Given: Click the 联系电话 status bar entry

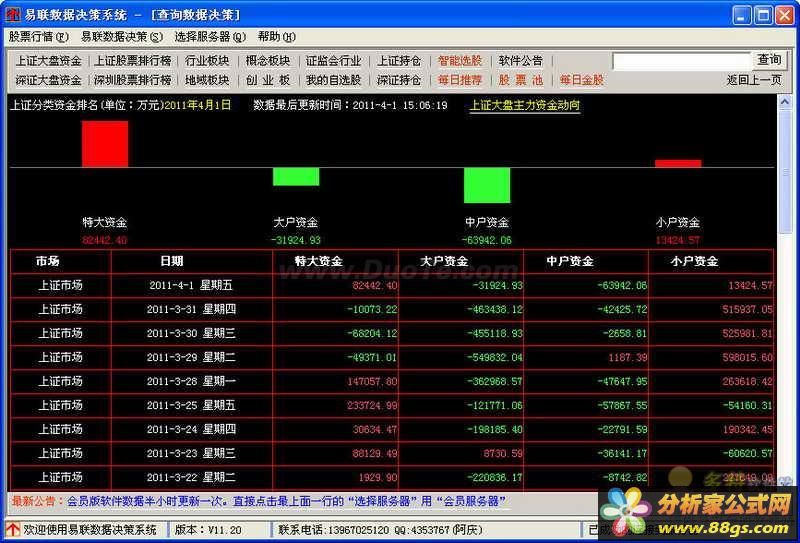Looking at the screenshot, I should [x=380, y=530].
